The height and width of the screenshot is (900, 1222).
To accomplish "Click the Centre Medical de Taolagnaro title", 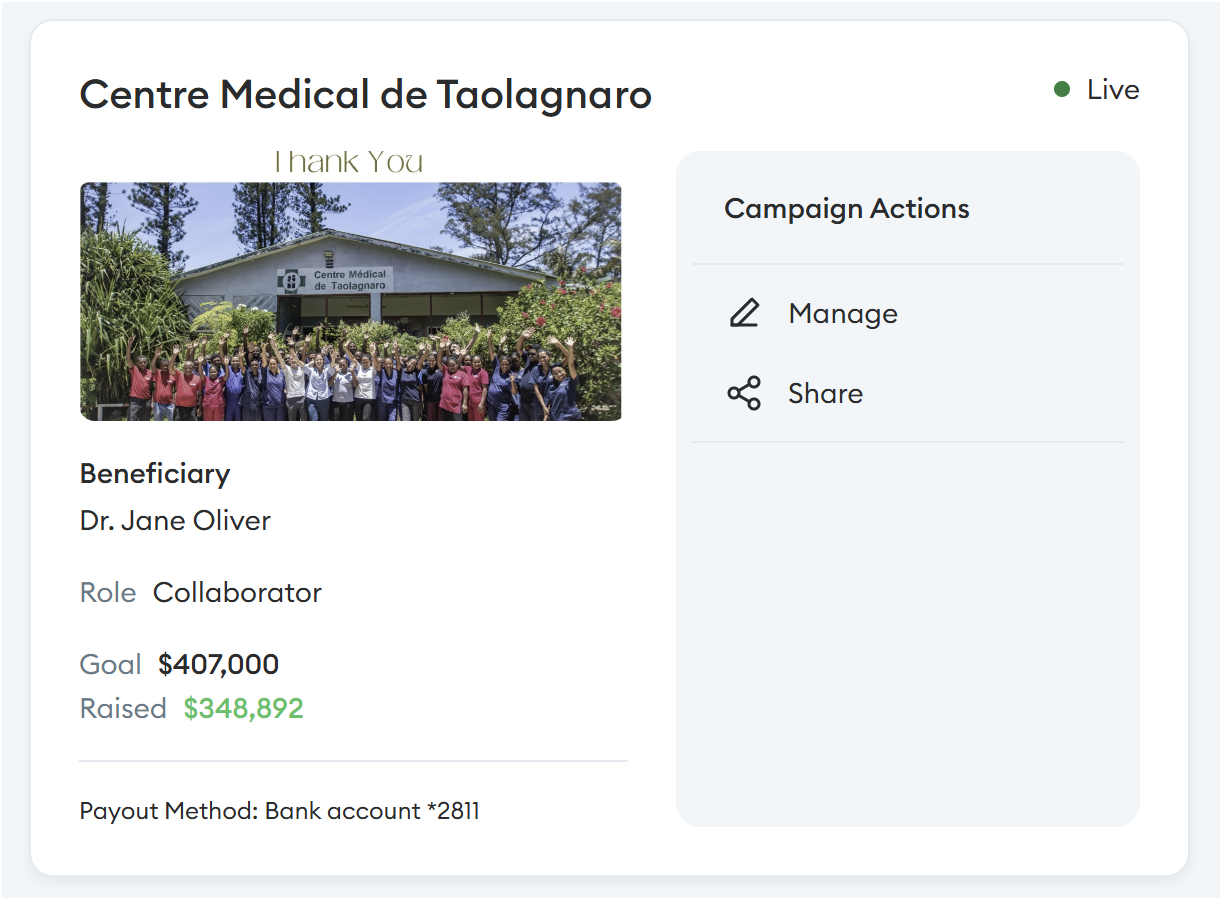I will coord(366,95).
